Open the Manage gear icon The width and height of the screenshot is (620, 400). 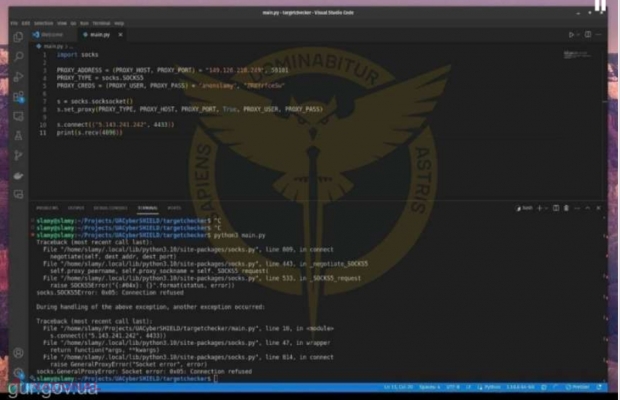pos(18,372)
